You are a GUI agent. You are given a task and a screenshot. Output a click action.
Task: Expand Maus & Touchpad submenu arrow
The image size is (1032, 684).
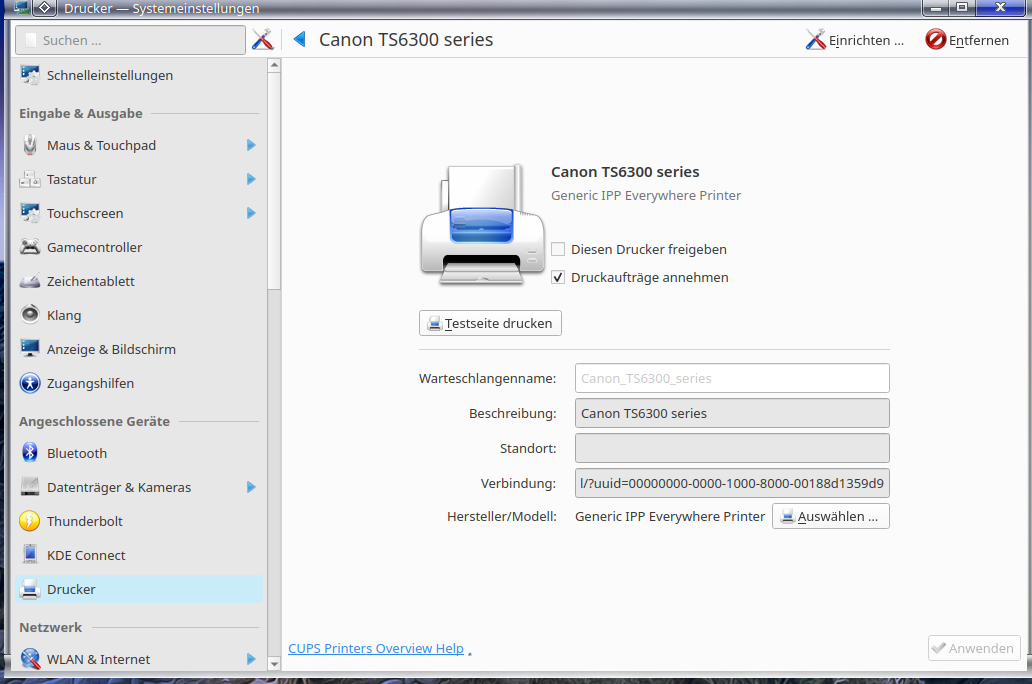click(x=251, y=145)
